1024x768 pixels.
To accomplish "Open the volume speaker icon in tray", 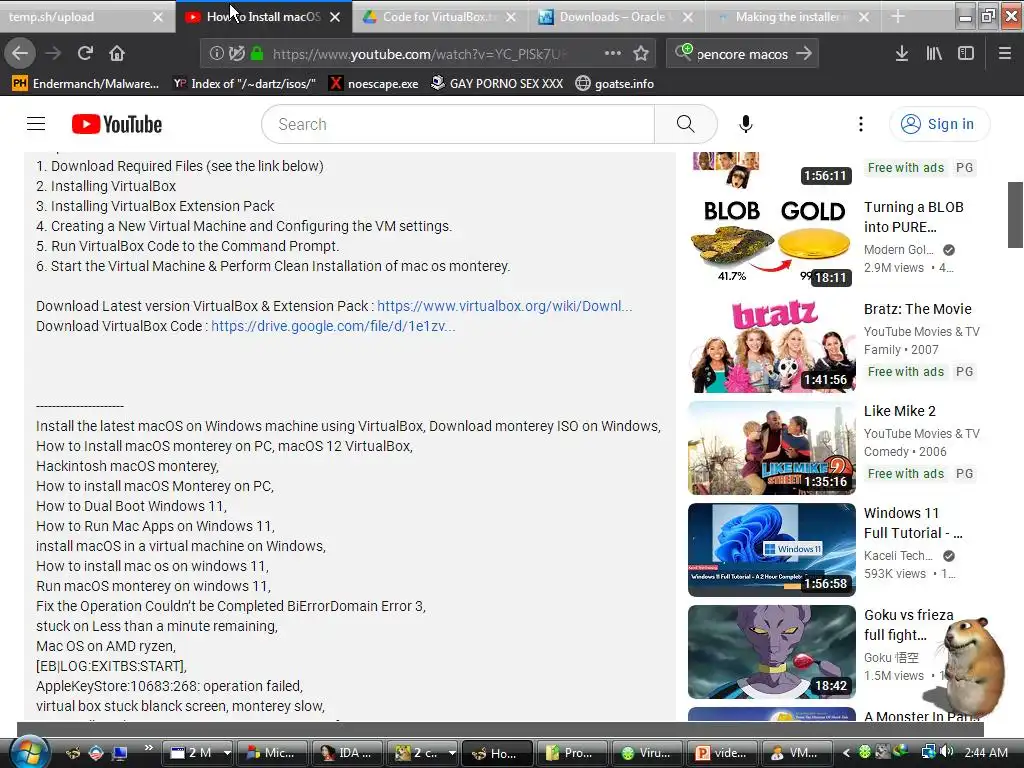I will click(947, 752).
